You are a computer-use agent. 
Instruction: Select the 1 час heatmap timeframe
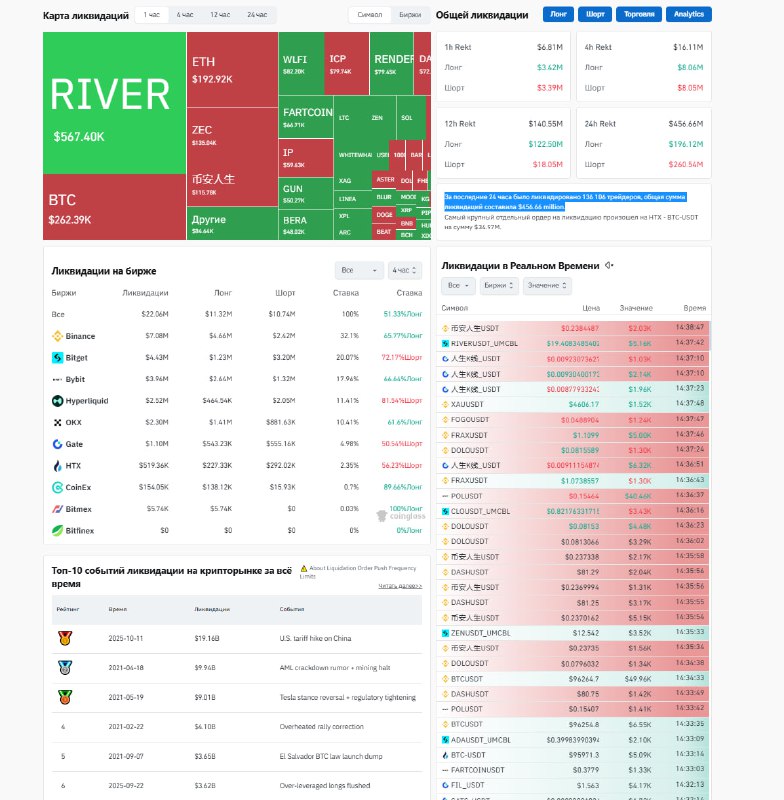[x=151, y=16]
